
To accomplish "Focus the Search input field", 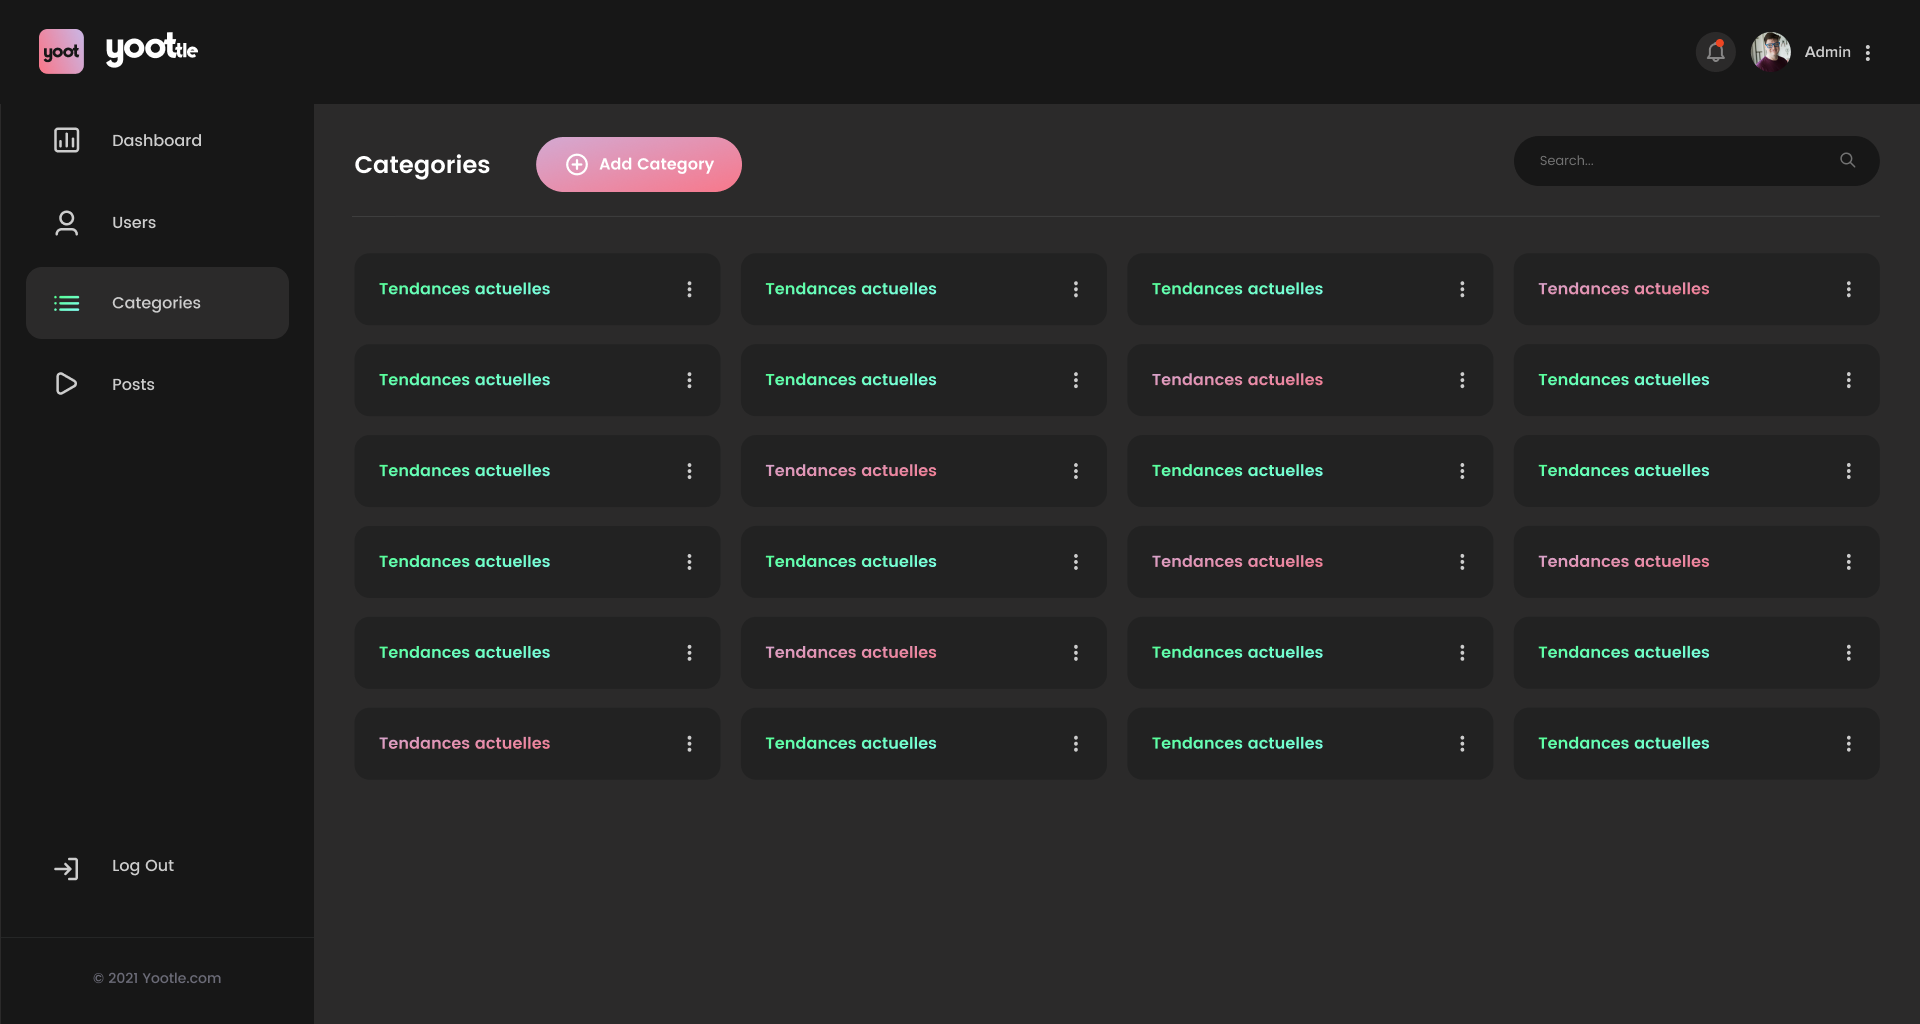I will click(x=1680, y=161).
